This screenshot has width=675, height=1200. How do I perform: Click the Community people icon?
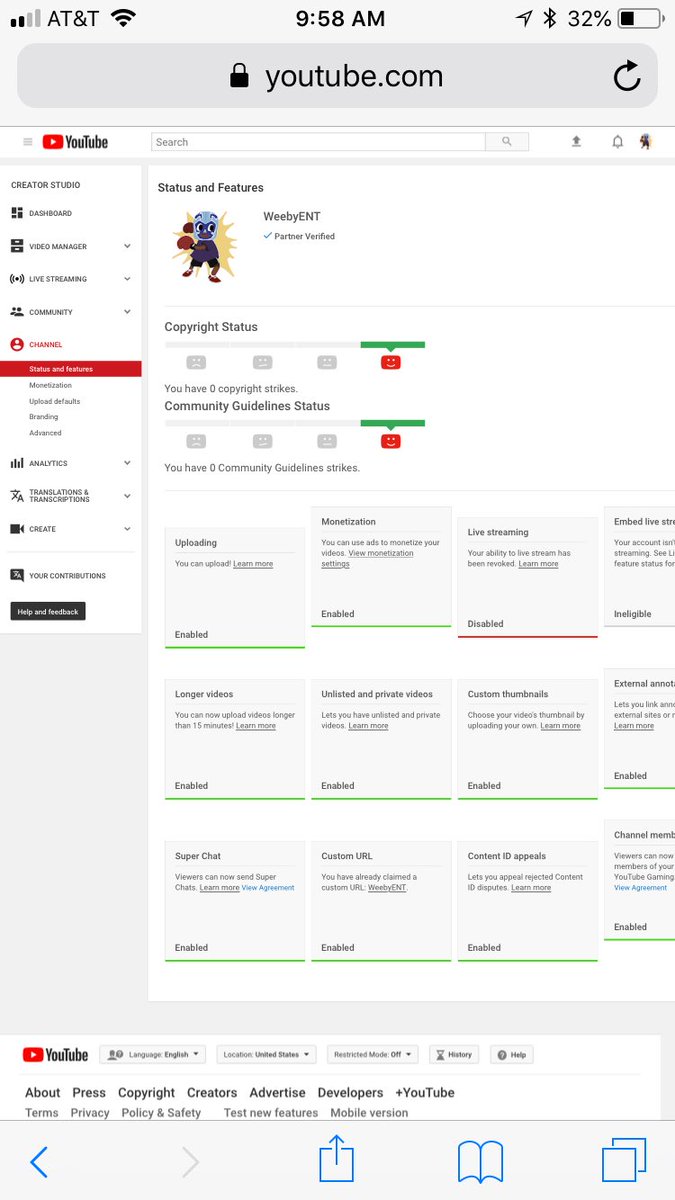(17, 312)
